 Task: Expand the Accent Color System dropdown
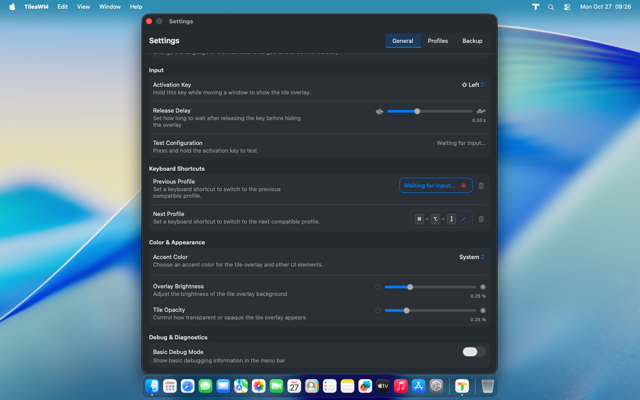471,257
